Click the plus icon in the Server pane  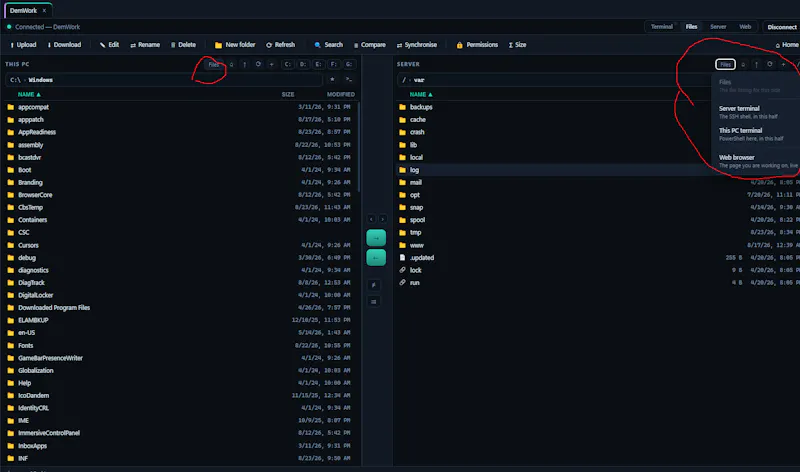coord(783,64)
